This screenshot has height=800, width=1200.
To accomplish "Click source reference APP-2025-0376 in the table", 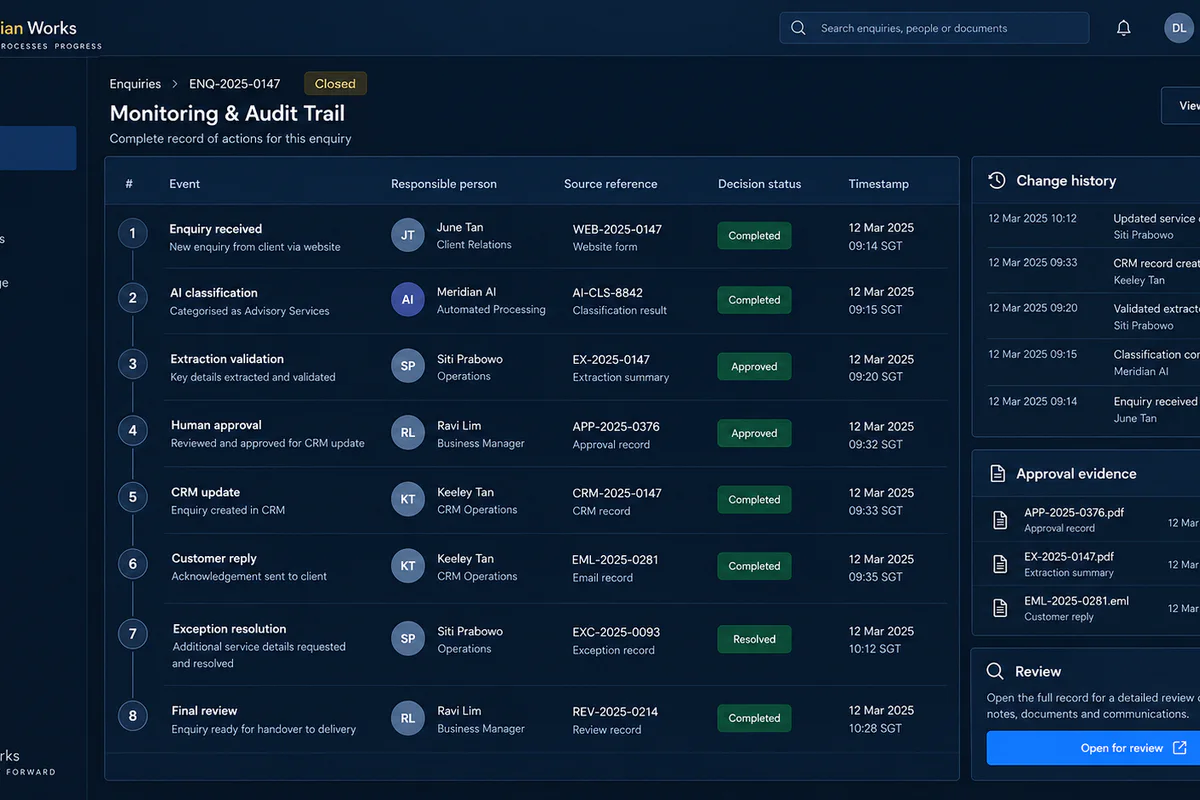I will [x=616, y=427].
